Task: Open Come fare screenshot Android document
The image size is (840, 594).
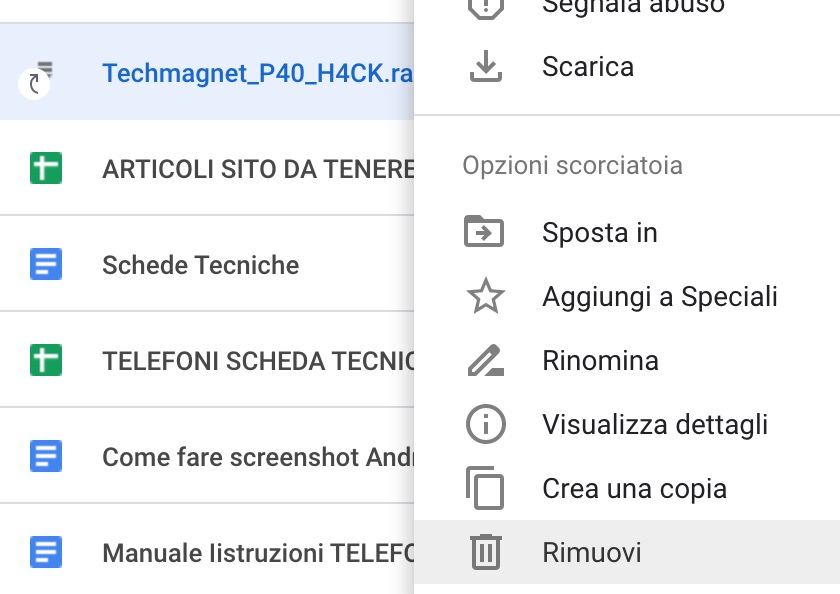Action: pyautogui.click(x=257, y=457)
